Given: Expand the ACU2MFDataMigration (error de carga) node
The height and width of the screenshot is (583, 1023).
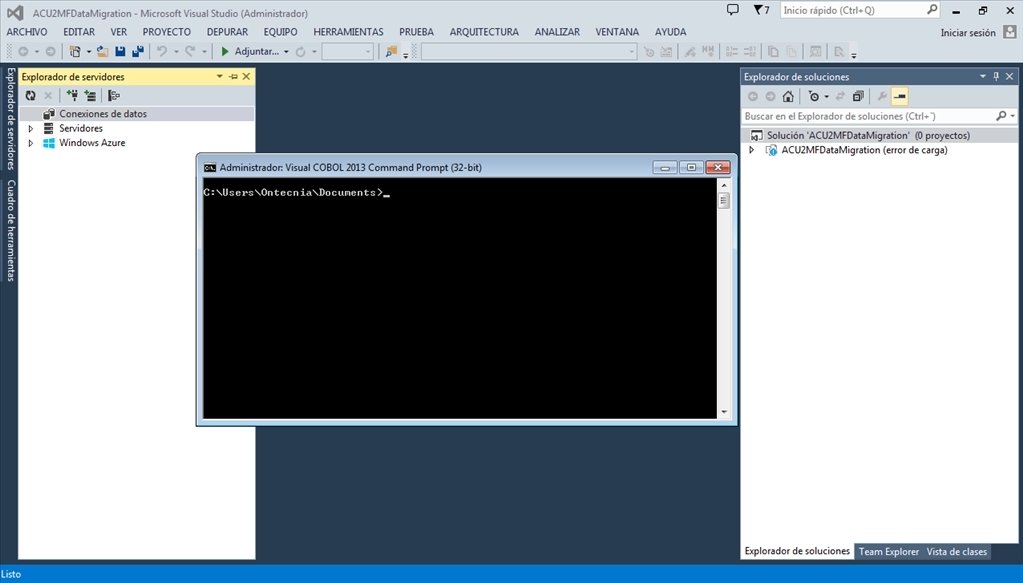Looking at the screenshot, I should tap(751, 150).
